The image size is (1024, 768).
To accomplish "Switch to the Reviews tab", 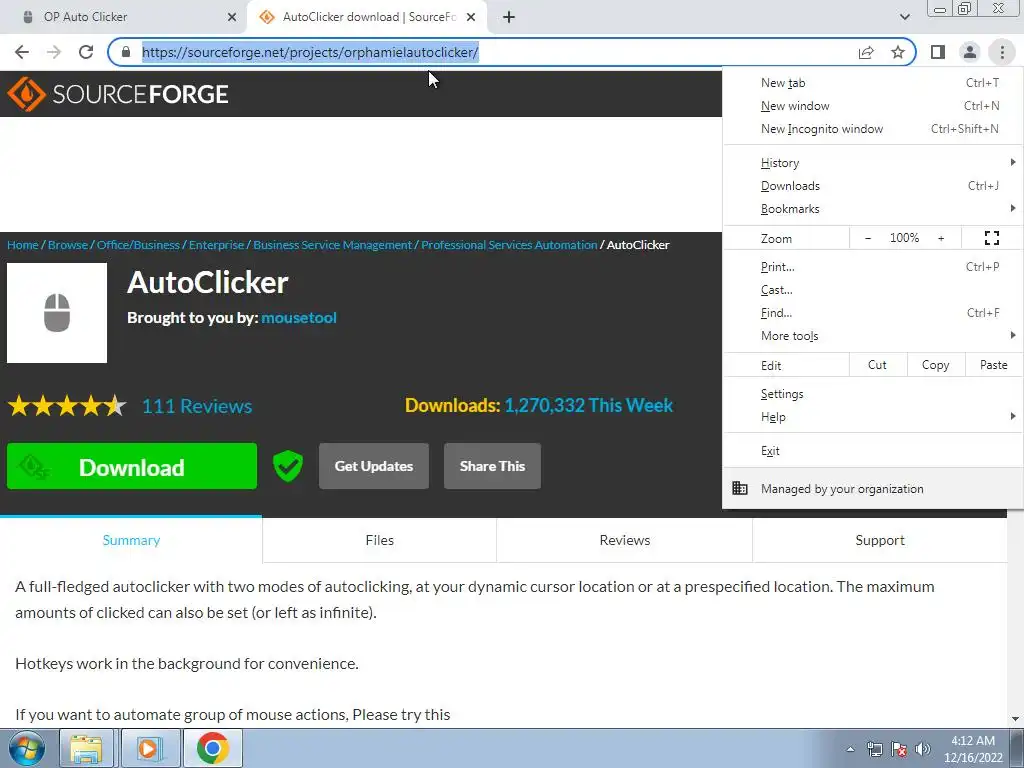I will point(625,540).
